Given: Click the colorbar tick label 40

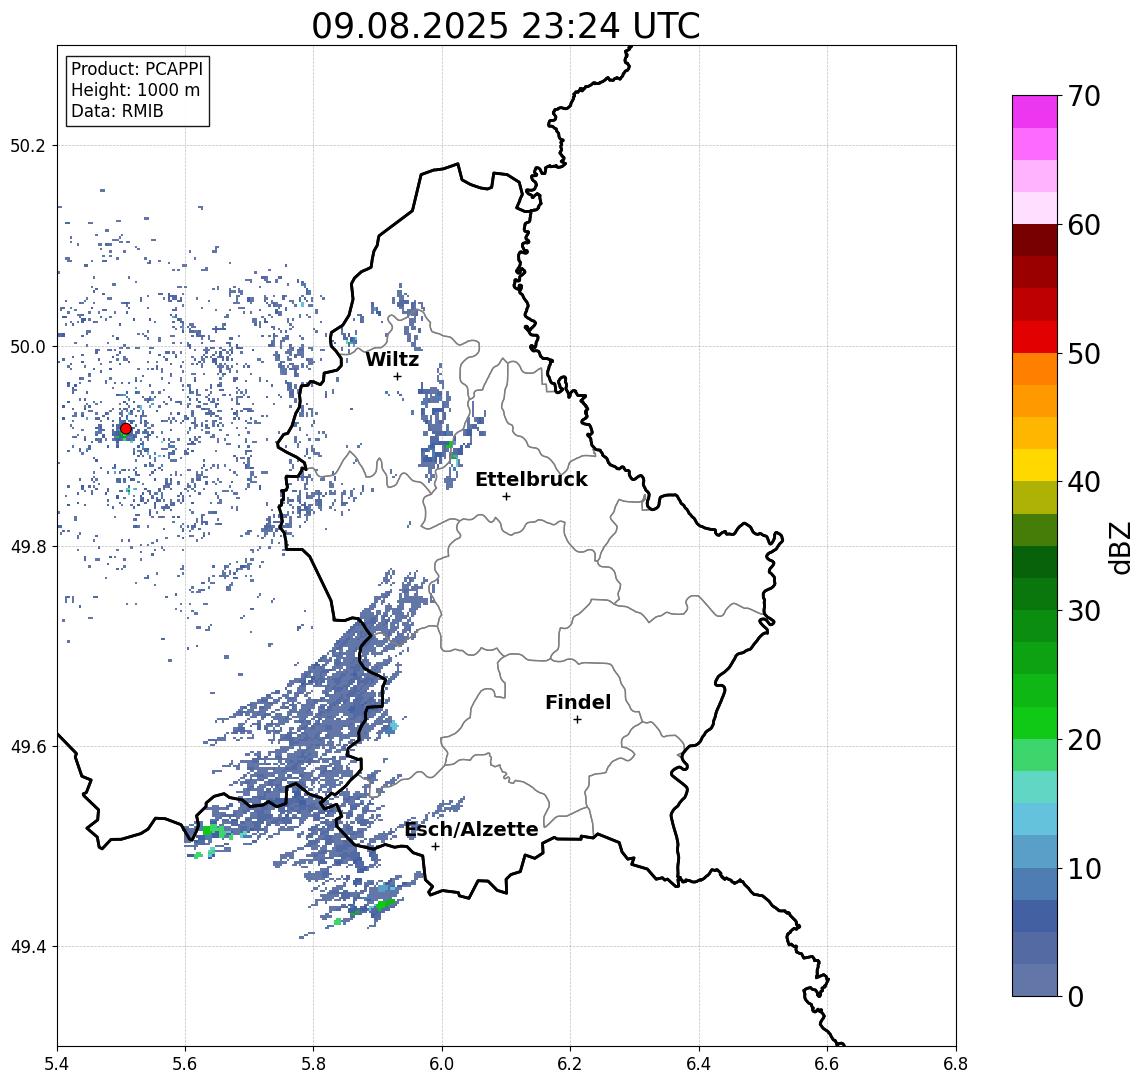Looking at the screenshot, I should [1084, 482].
